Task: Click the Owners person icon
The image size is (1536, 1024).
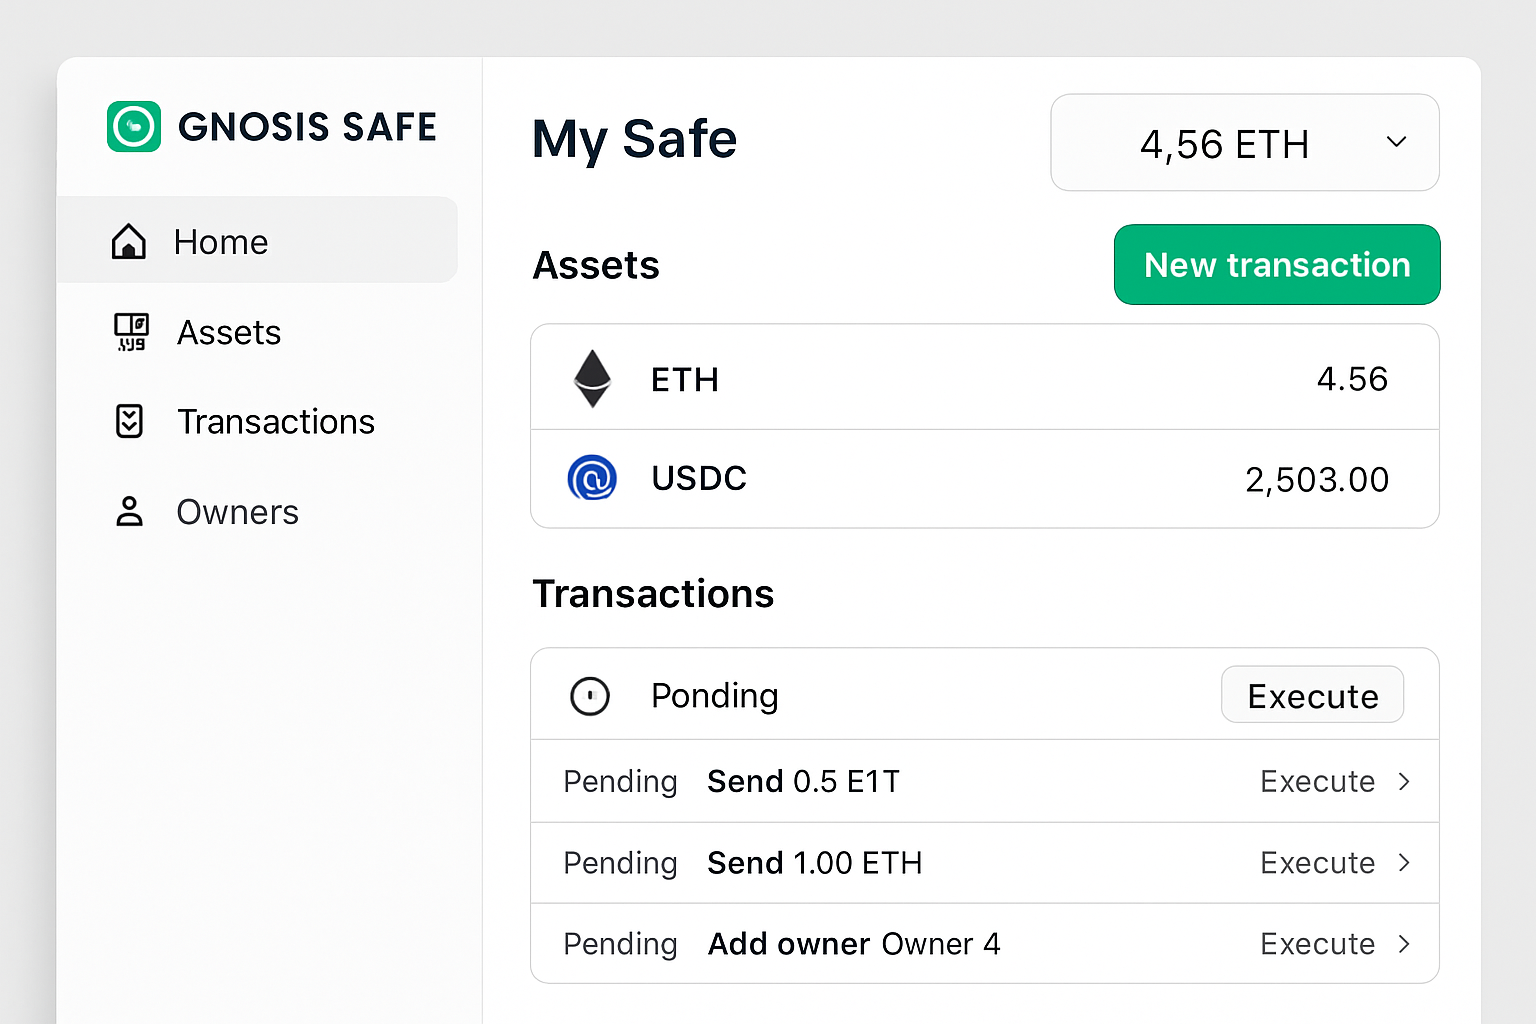Action: [129, 511]
